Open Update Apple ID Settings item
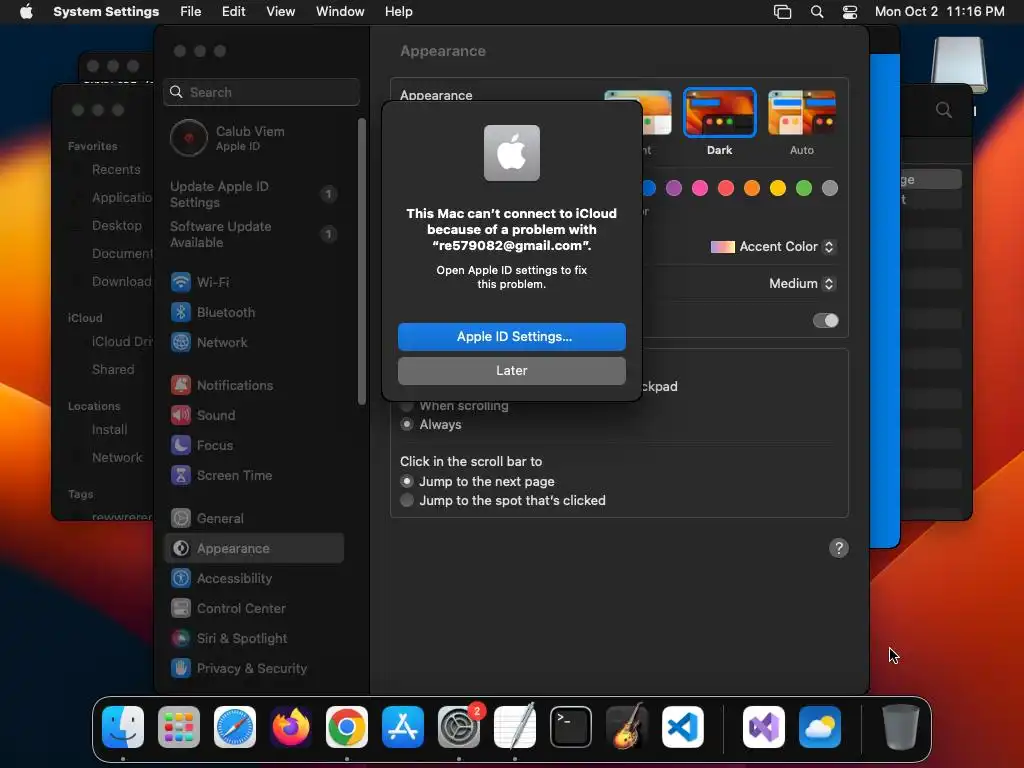Viewport: 1024px width, 768px height. [253, 195]
